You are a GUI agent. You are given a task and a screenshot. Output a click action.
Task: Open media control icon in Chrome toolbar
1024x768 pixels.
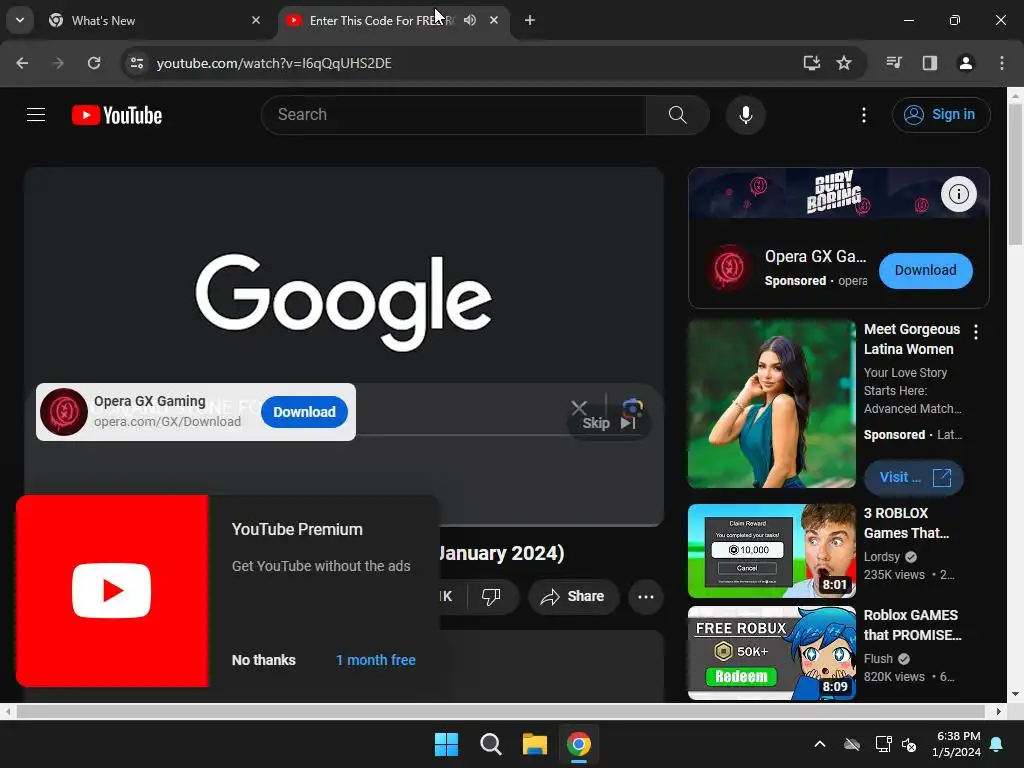coord(894,63)
